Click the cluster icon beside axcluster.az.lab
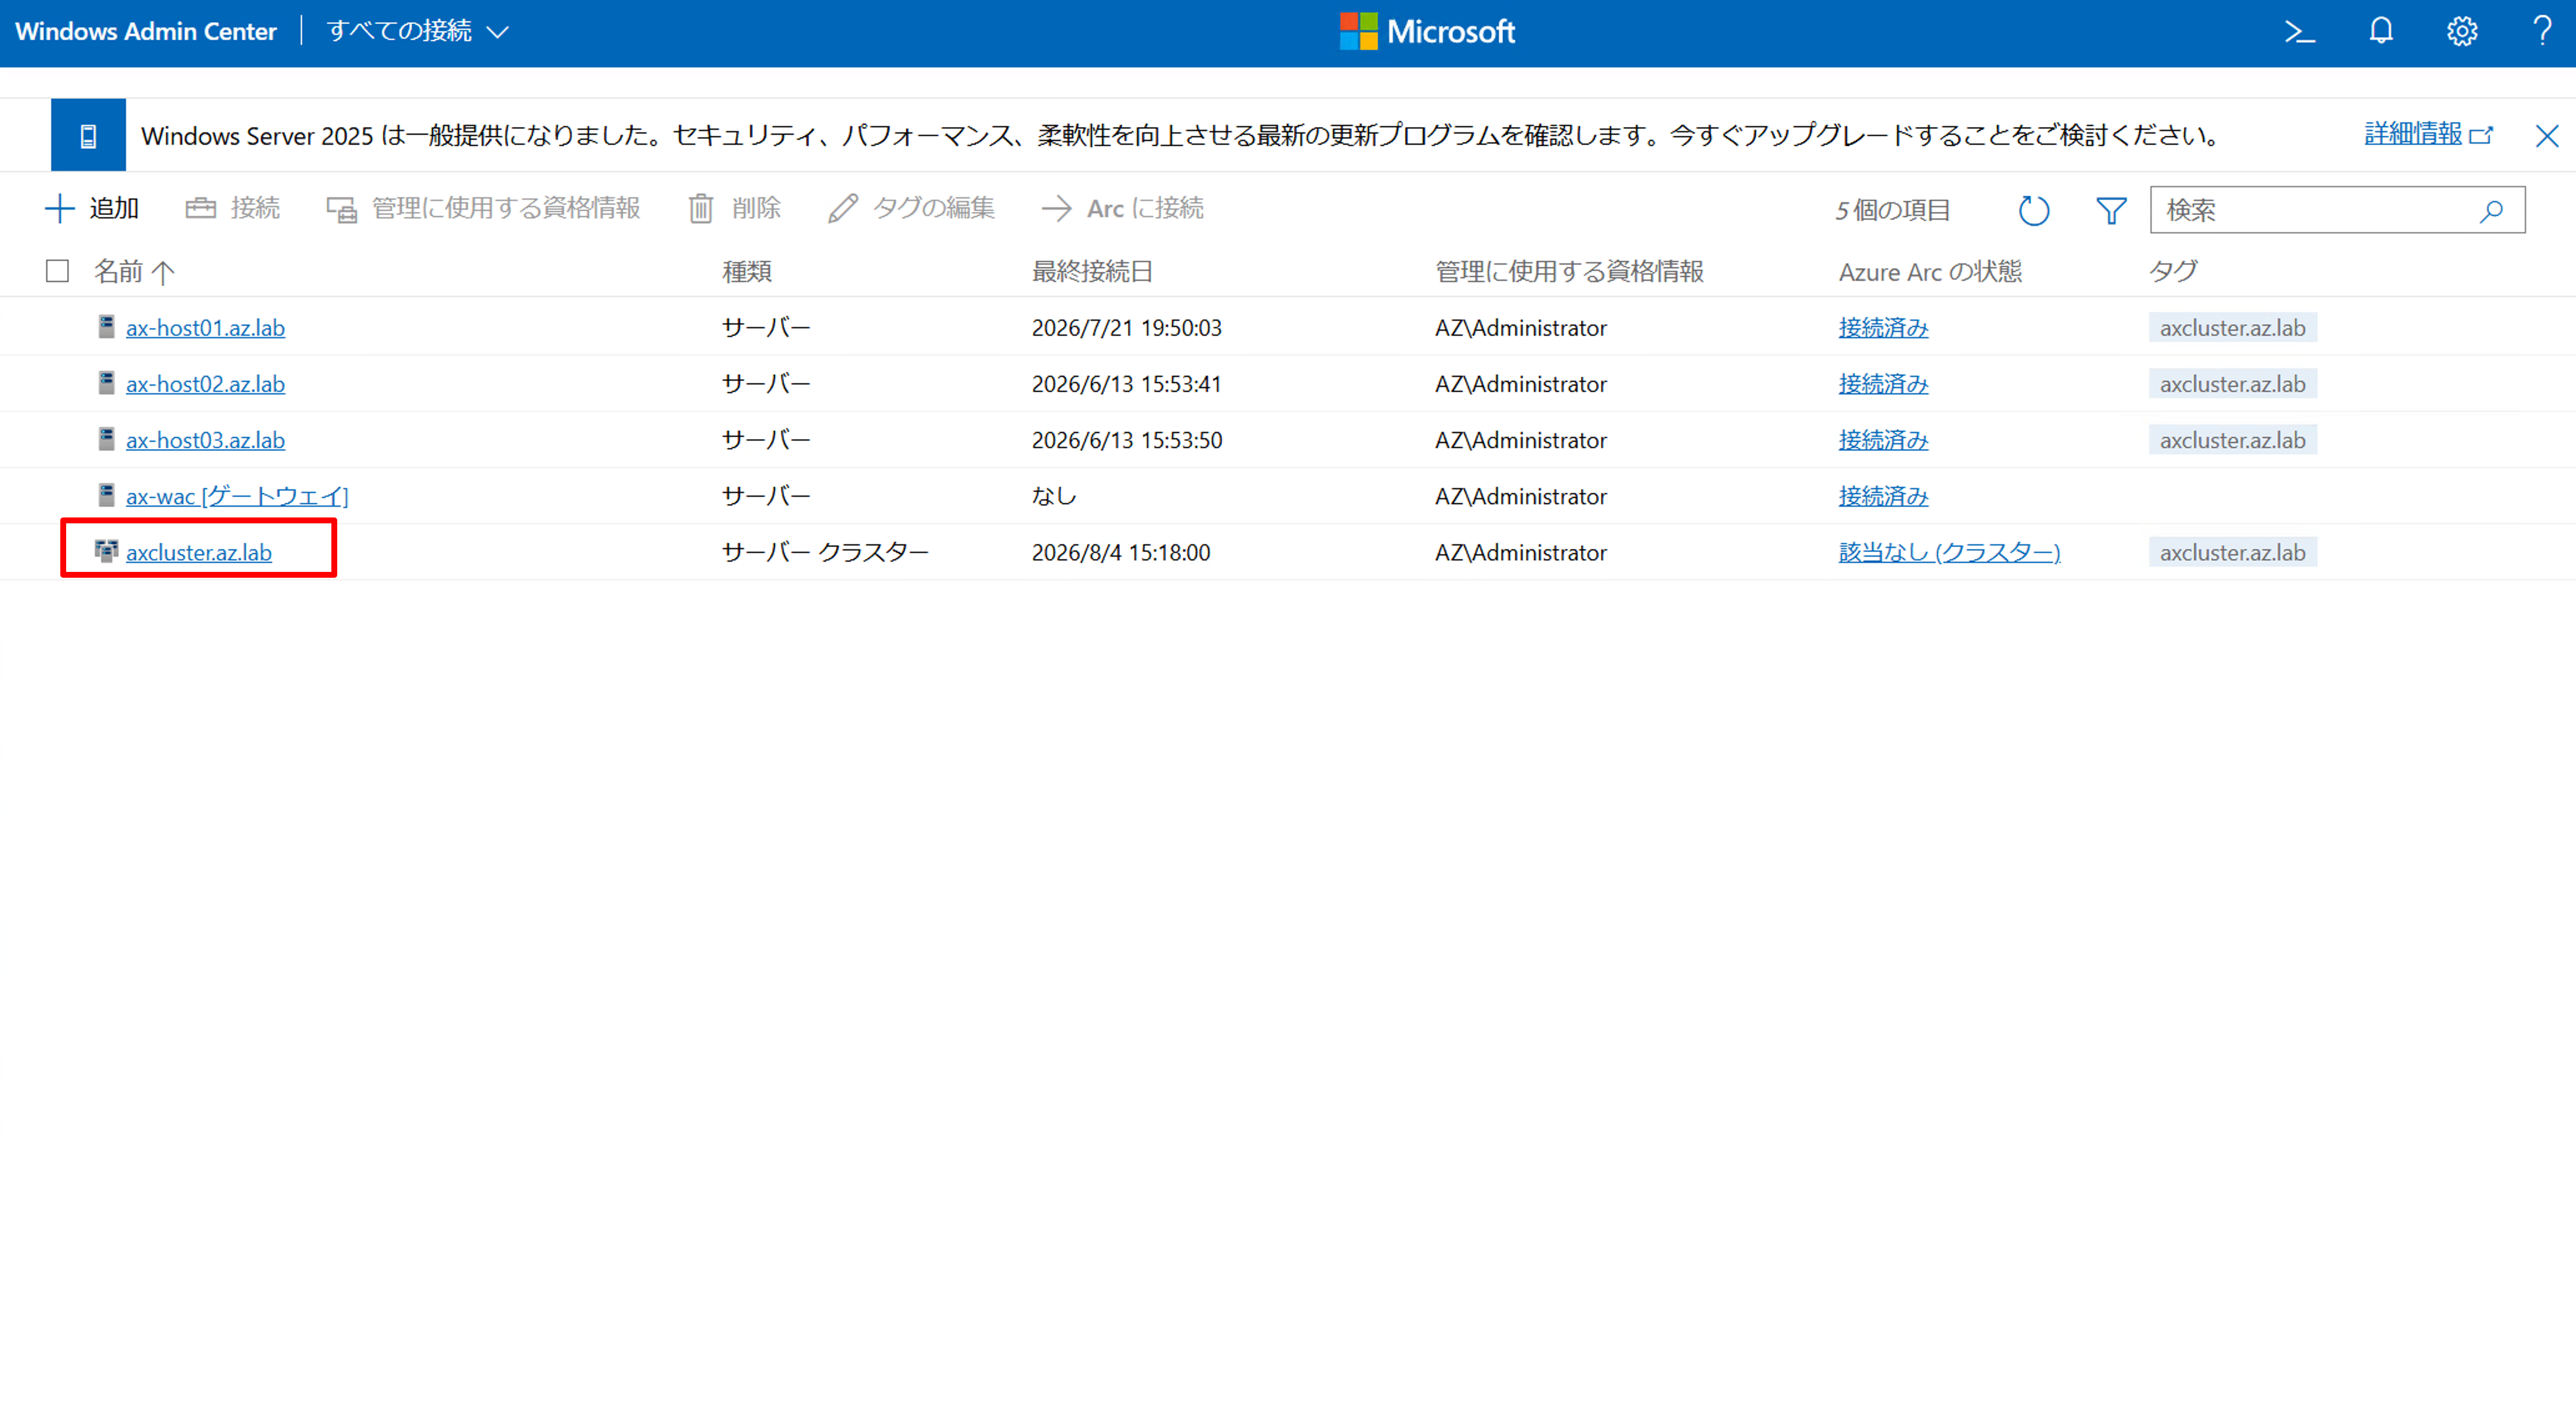This screenshot has width=2576, height=1423. [x=106, y=551]
